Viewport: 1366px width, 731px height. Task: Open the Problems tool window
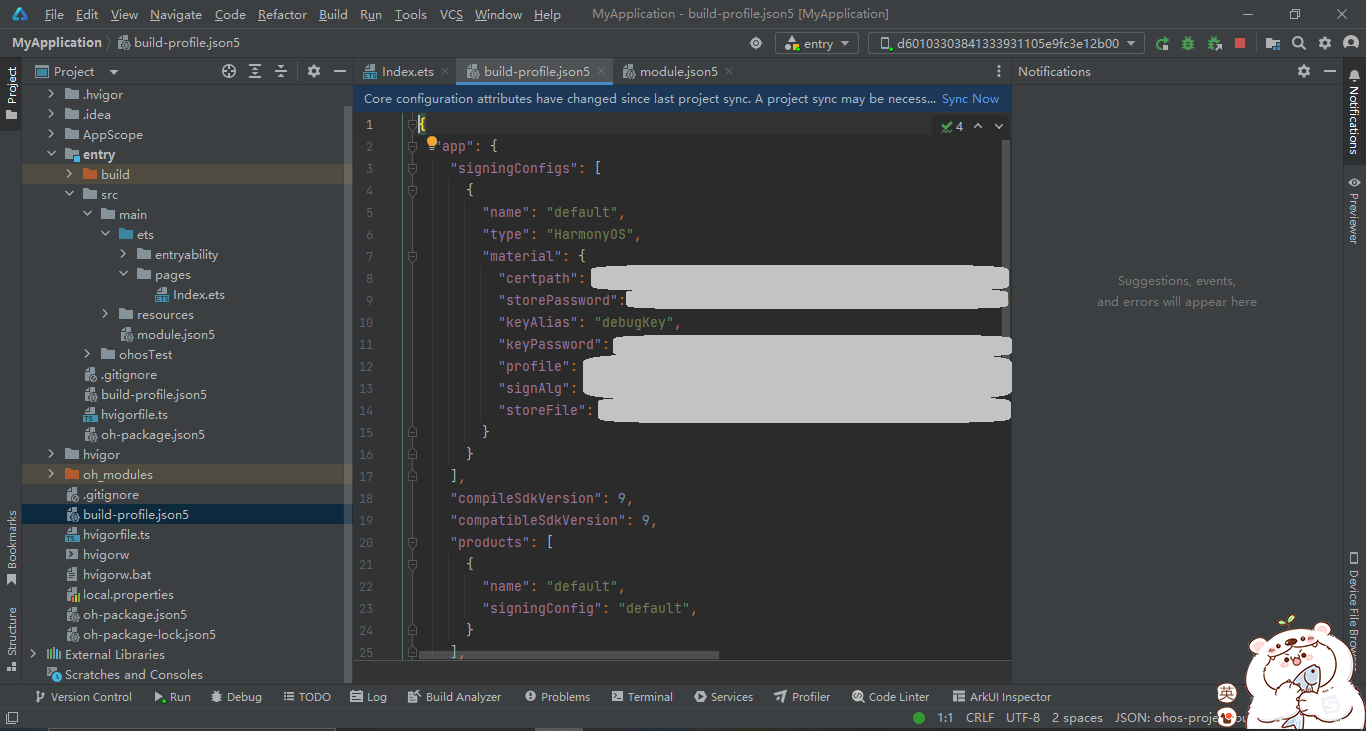558,697
